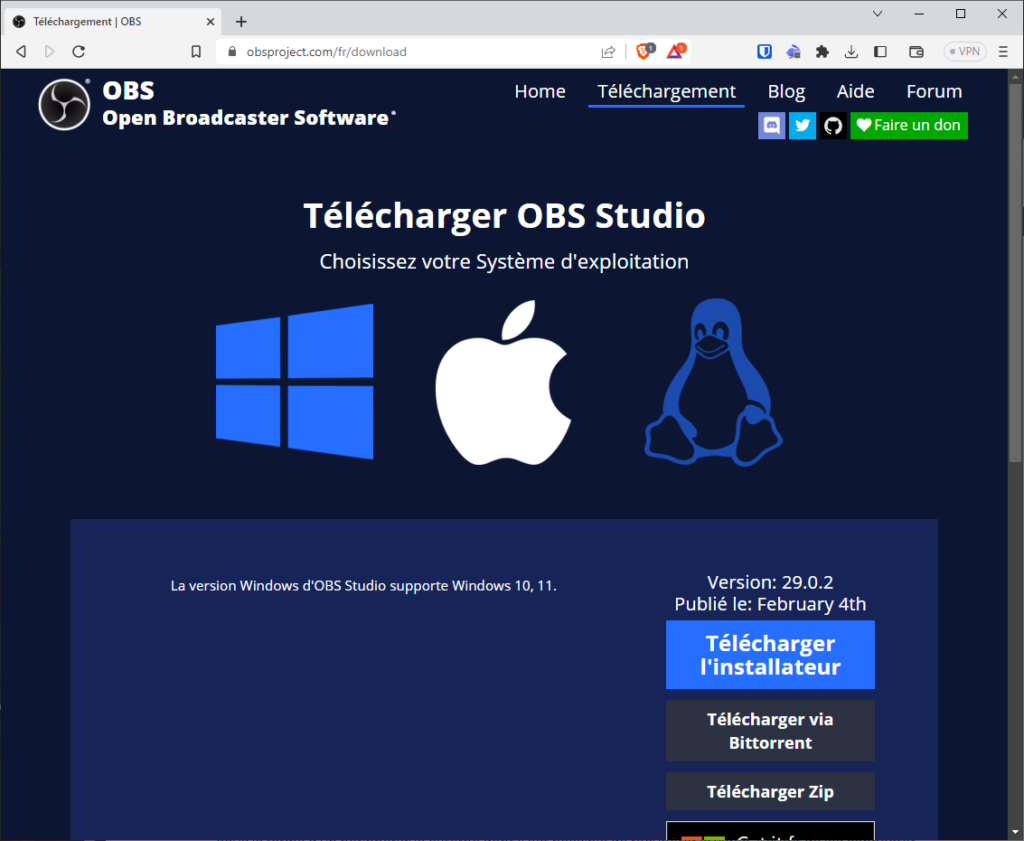Open the VPN button in the toolbar
Image resolution: width=1024 pixels, height=841 pixels.
click(x=965, y=52)
